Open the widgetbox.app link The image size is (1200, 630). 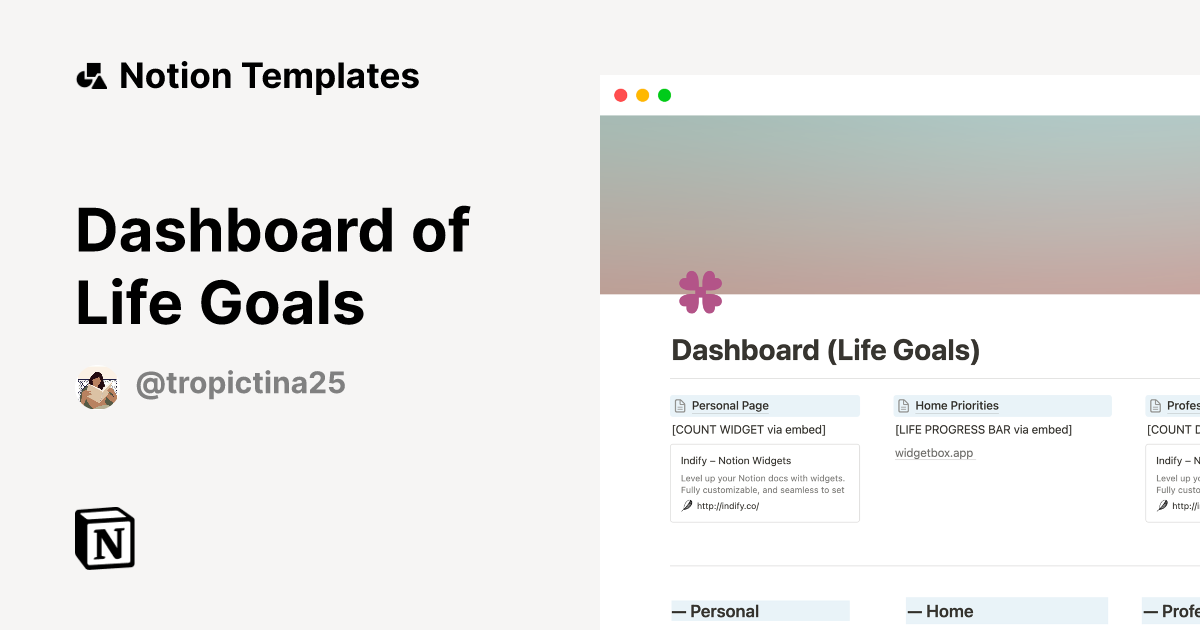[934, 452]
